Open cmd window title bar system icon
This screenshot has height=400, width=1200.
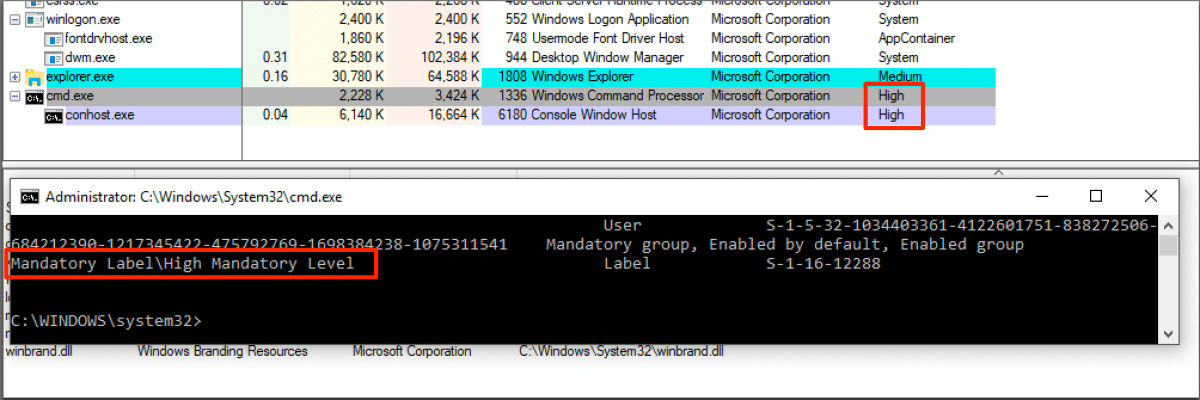[30, 197]
